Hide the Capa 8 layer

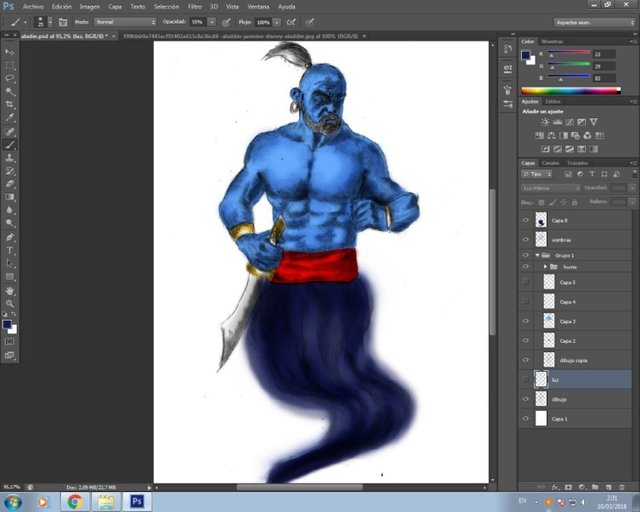pos(526,220)
